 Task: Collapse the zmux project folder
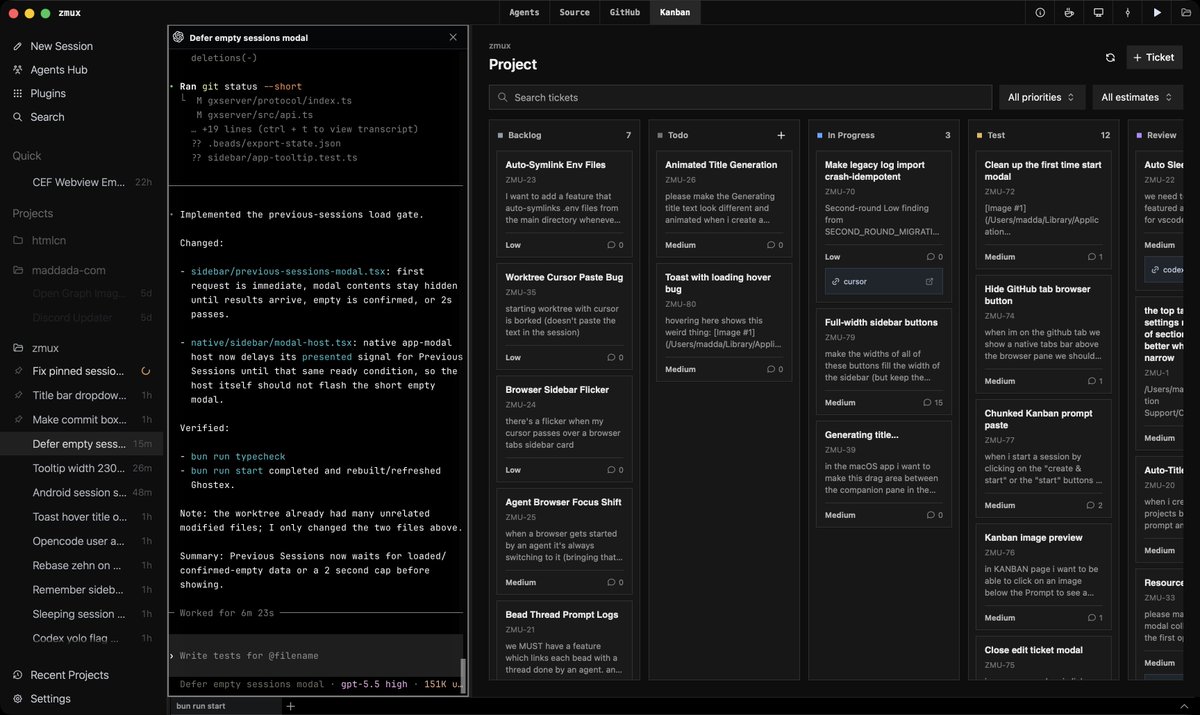pos(18,348)
